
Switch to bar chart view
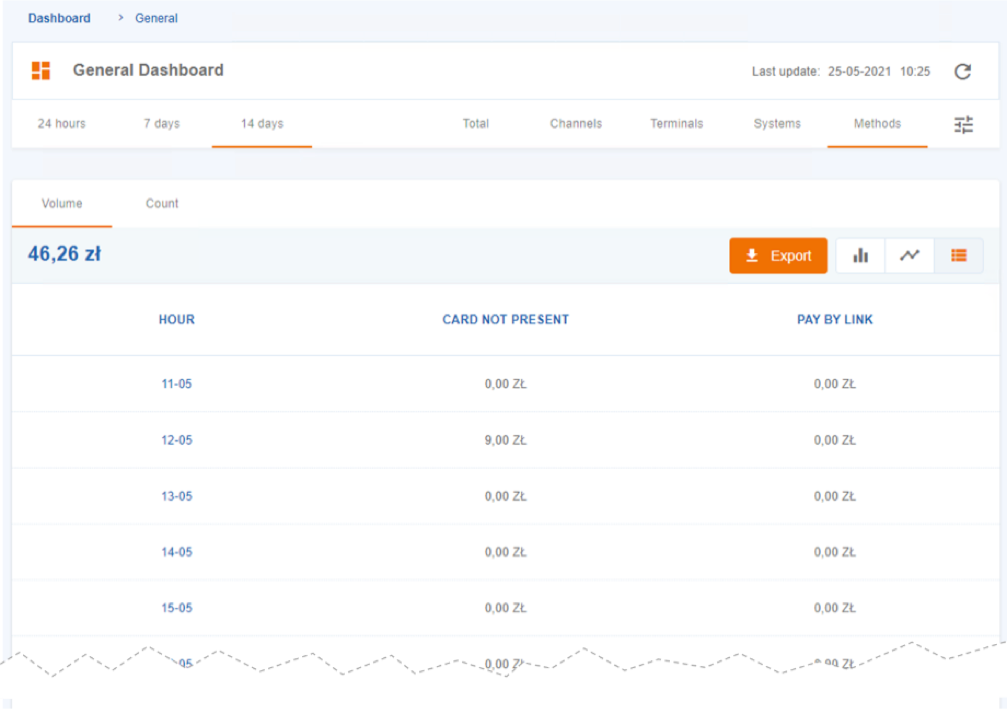861,256
